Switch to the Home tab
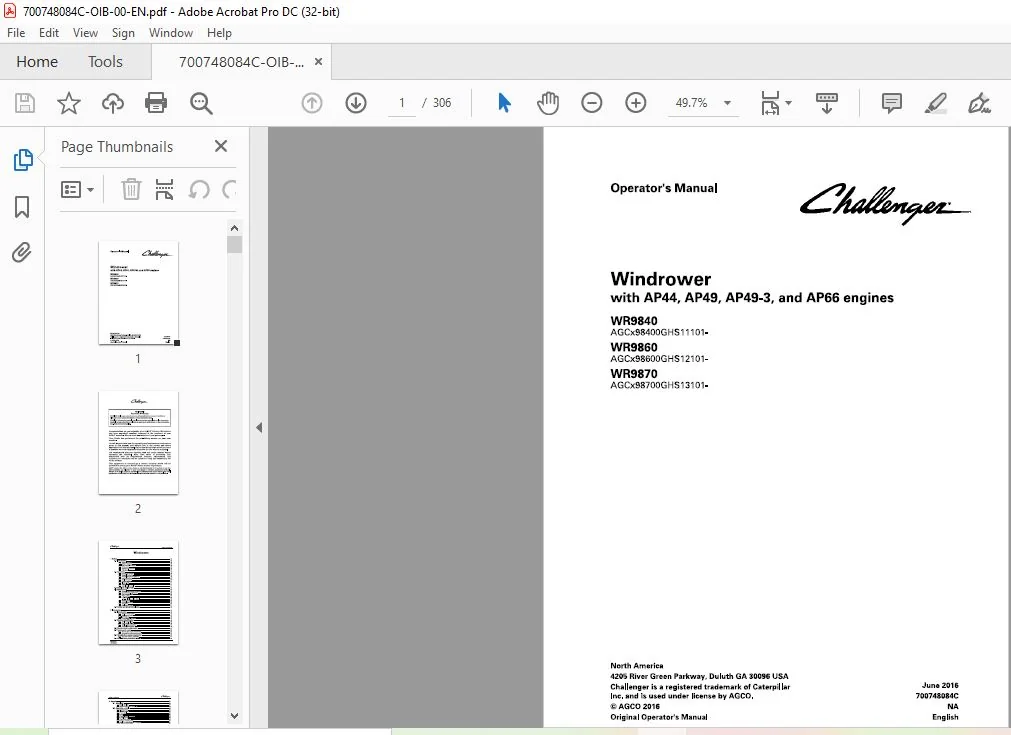The width and height of the screenshot is (1011, 735). pyautogui.click(x=37, y=62)
